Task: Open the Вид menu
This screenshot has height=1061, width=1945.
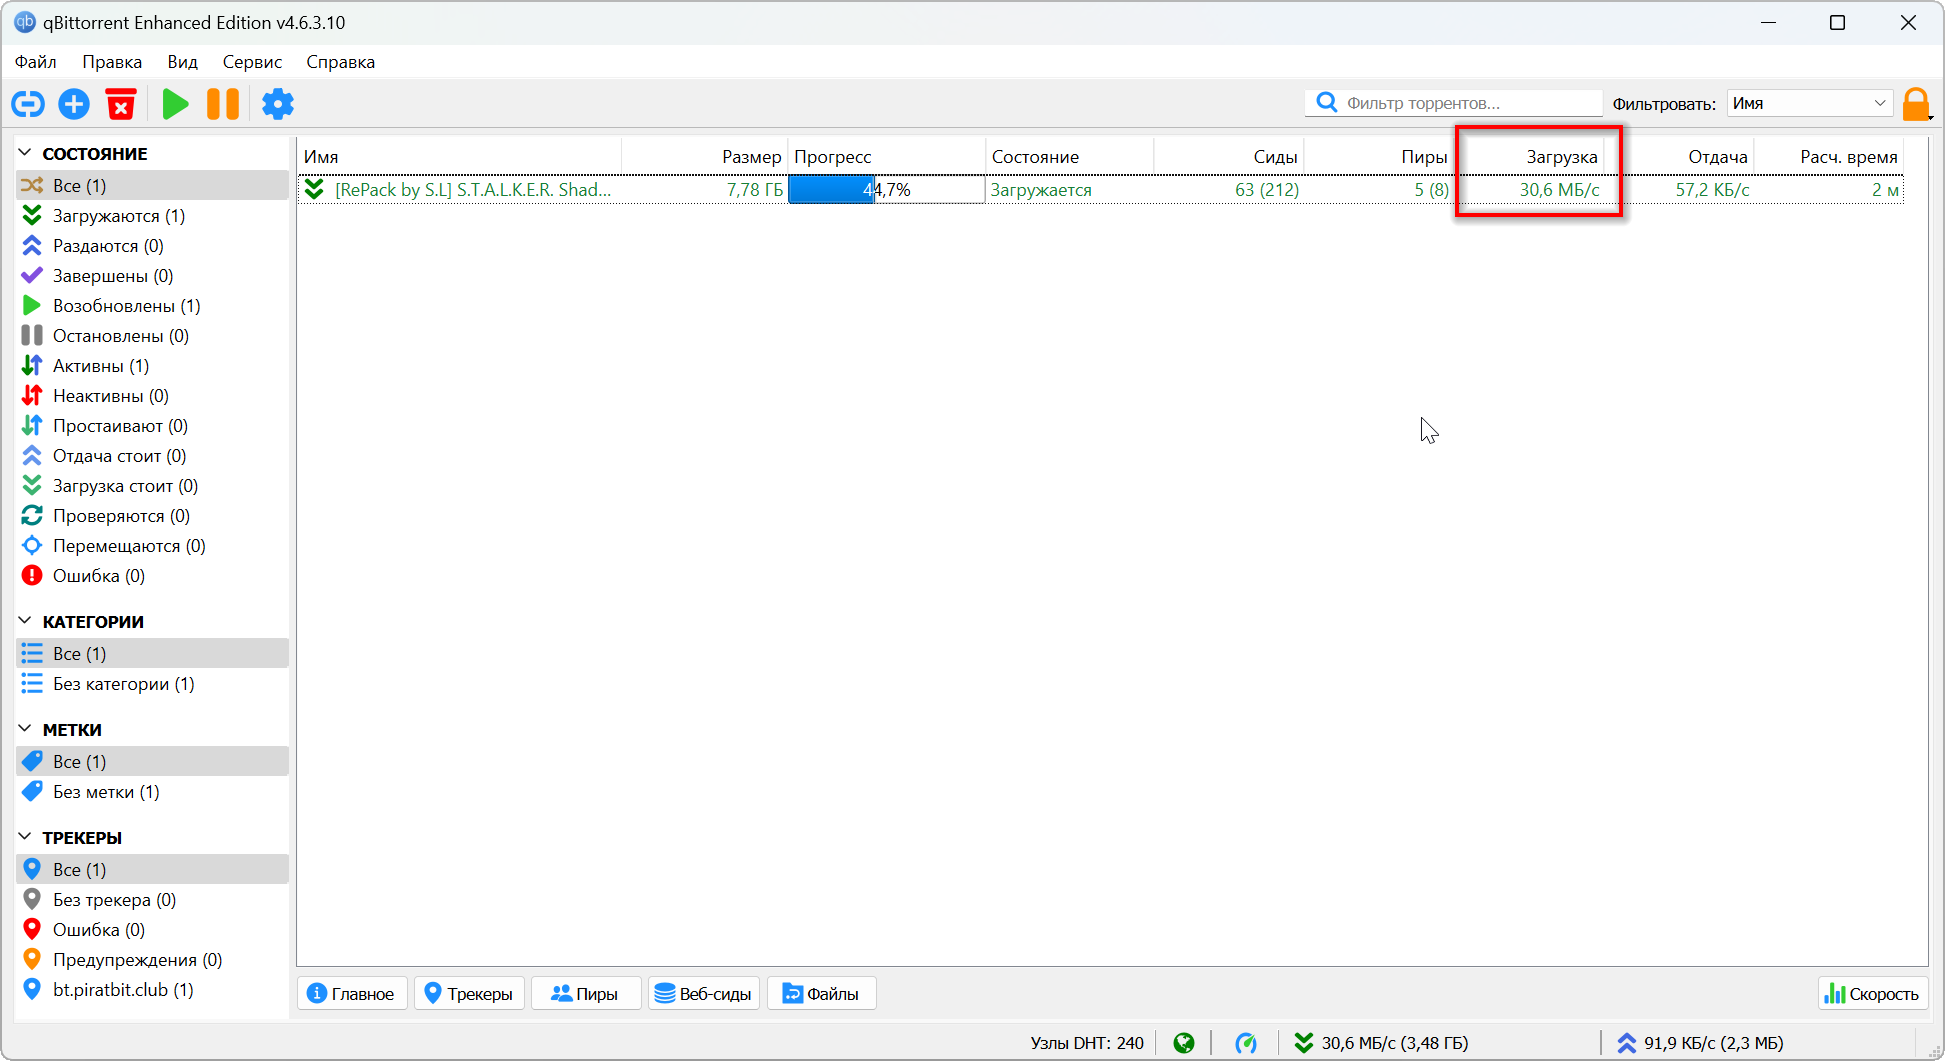Action: (182, 62)
